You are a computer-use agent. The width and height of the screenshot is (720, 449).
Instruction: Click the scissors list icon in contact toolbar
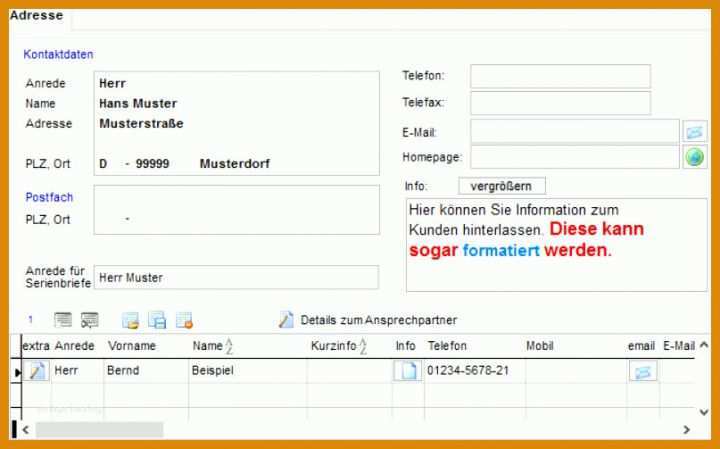point(90,320)
